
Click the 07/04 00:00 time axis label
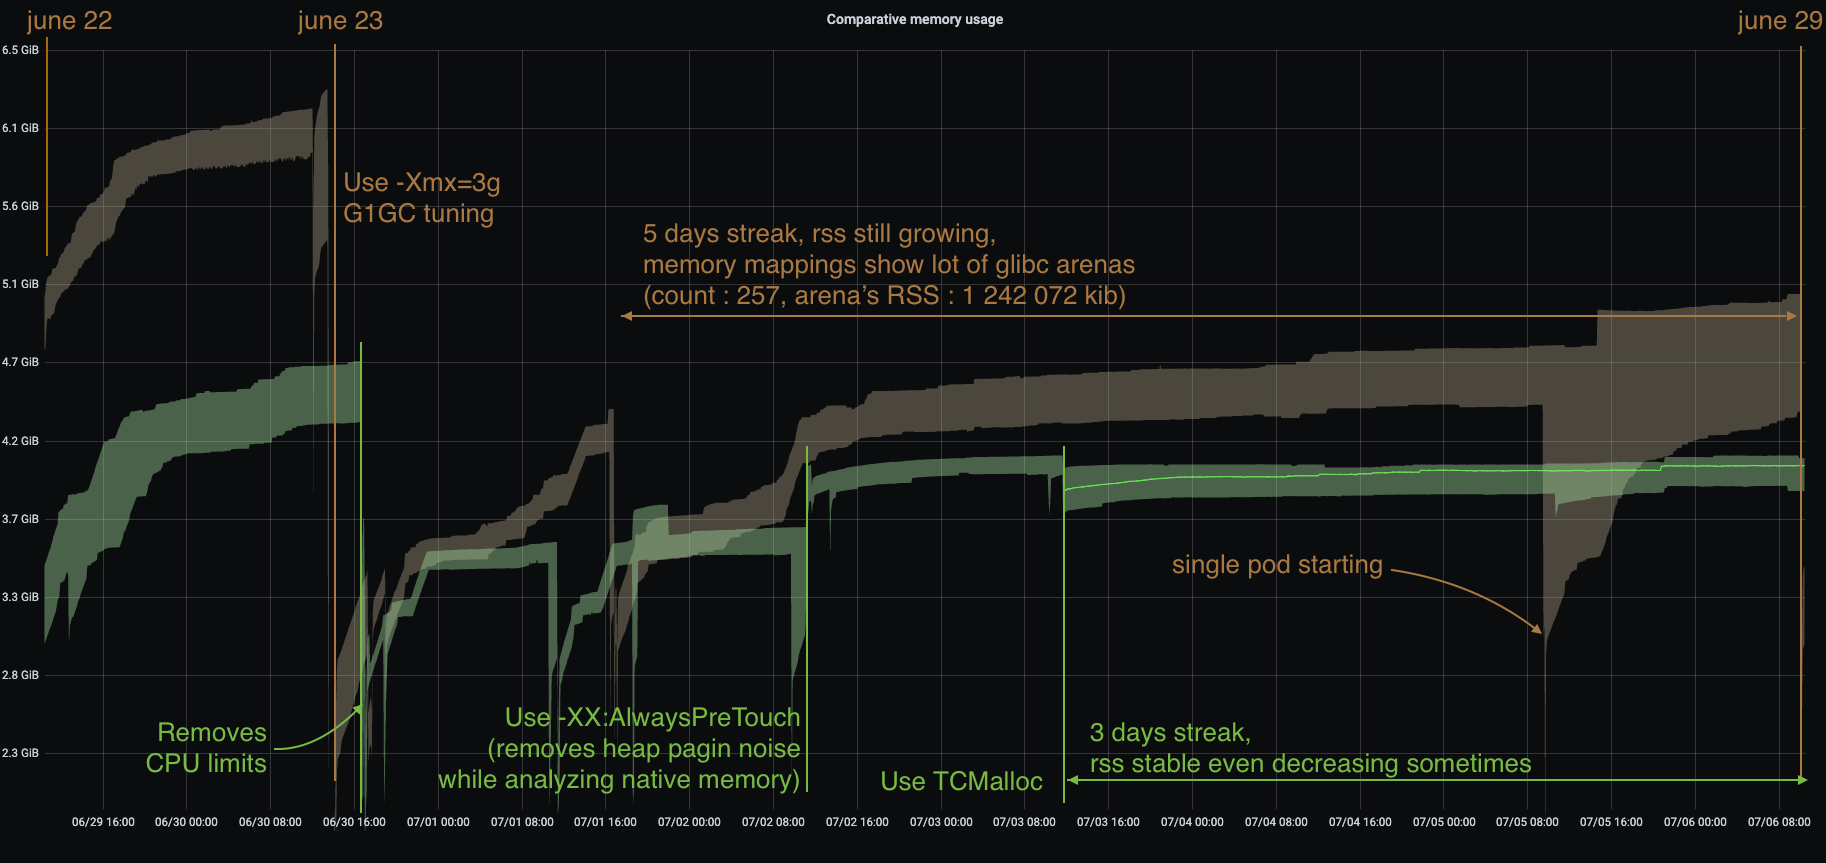click(x=1192, y=822)
